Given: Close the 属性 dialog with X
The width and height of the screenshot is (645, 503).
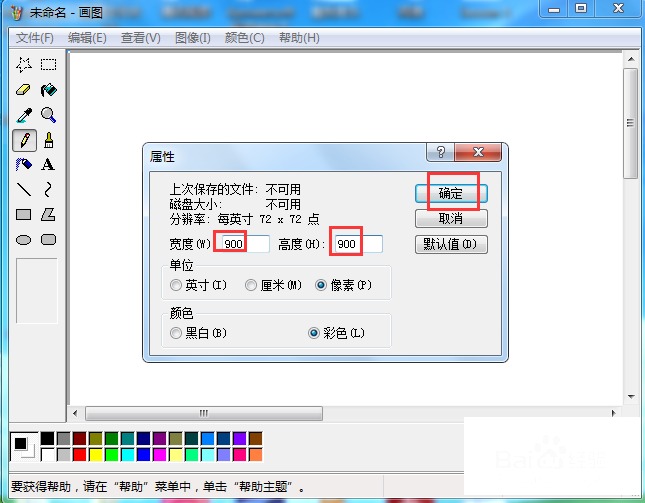Looking at the screenshot, I should click(x=478, y=152).
